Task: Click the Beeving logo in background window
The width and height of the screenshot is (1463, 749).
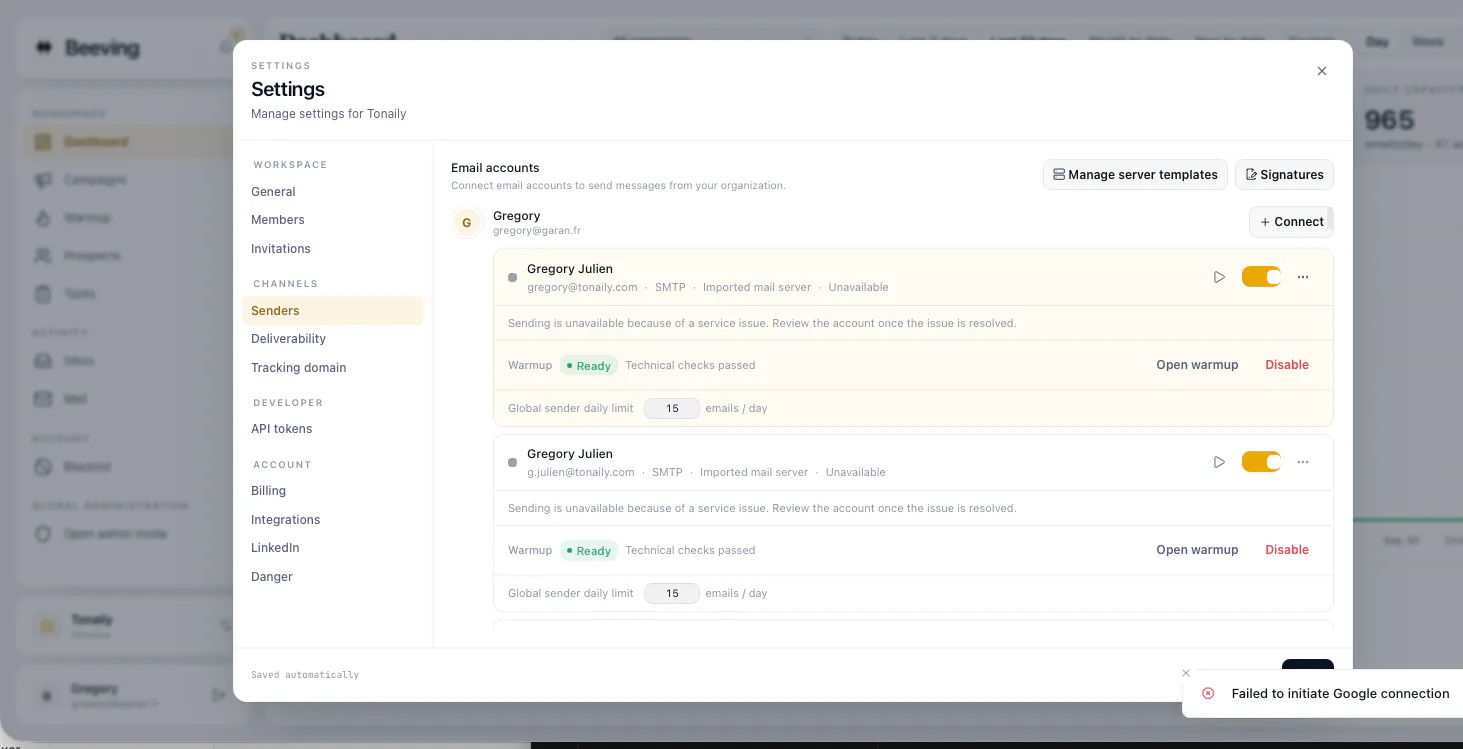Action: pos(88,48)
